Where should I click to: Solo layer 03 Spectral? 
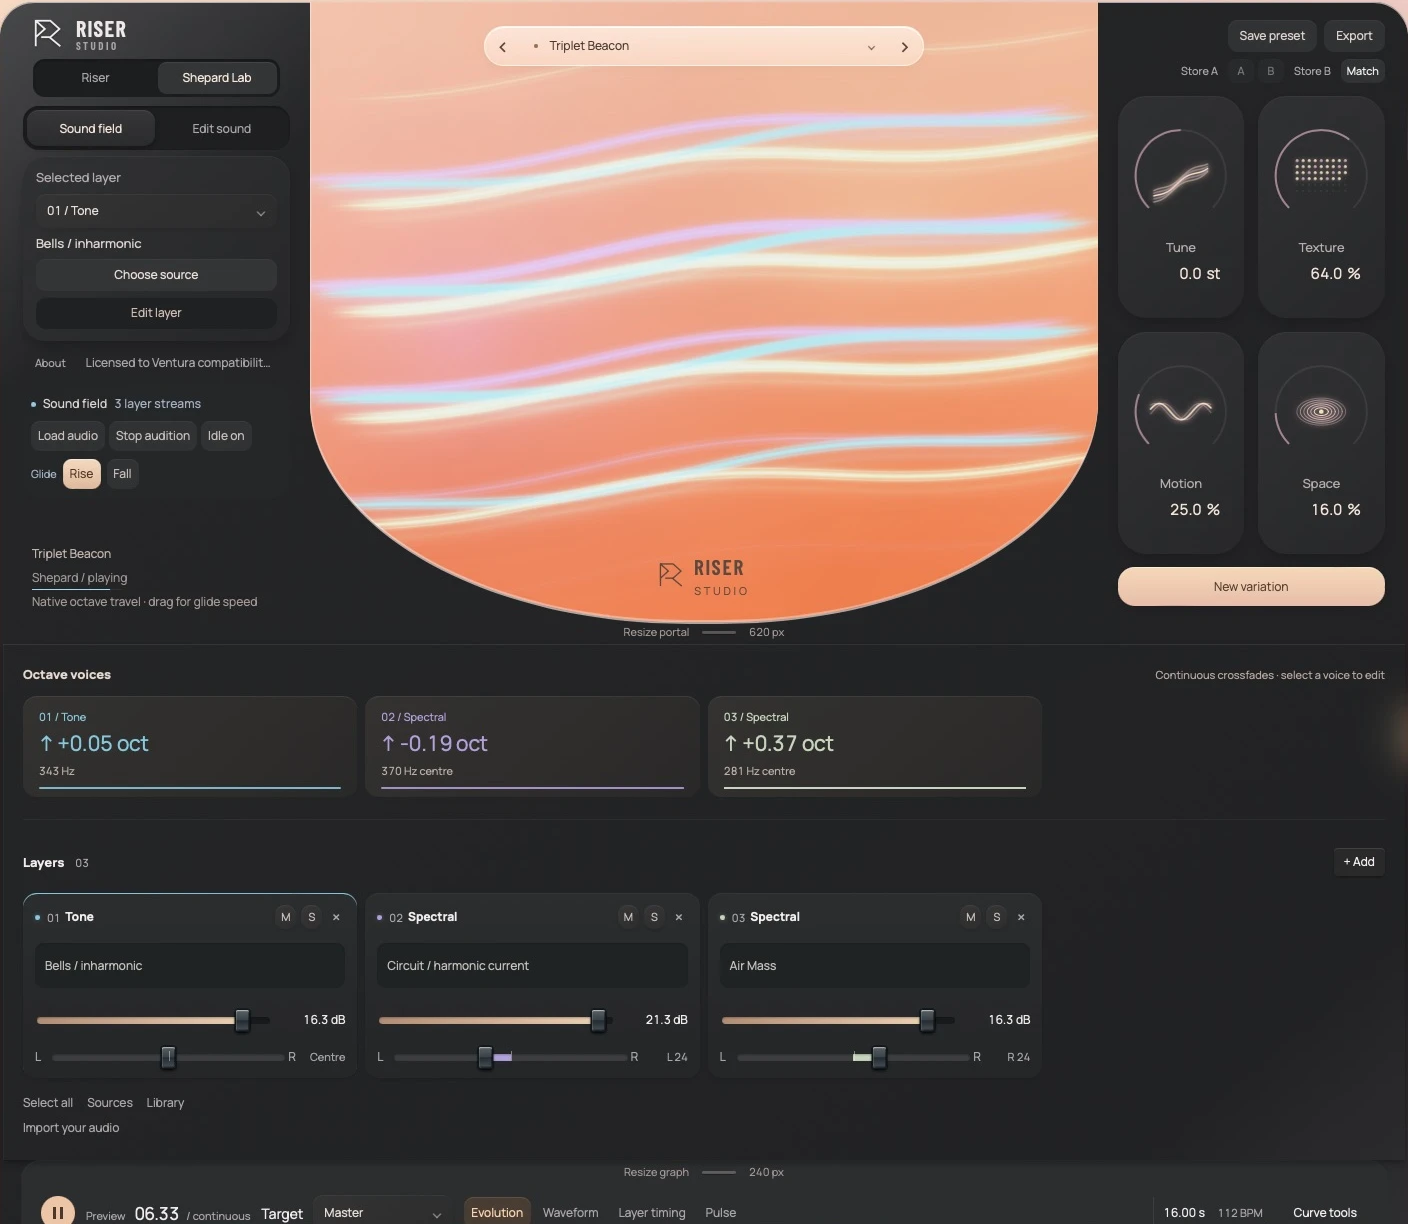pos(996,917)
